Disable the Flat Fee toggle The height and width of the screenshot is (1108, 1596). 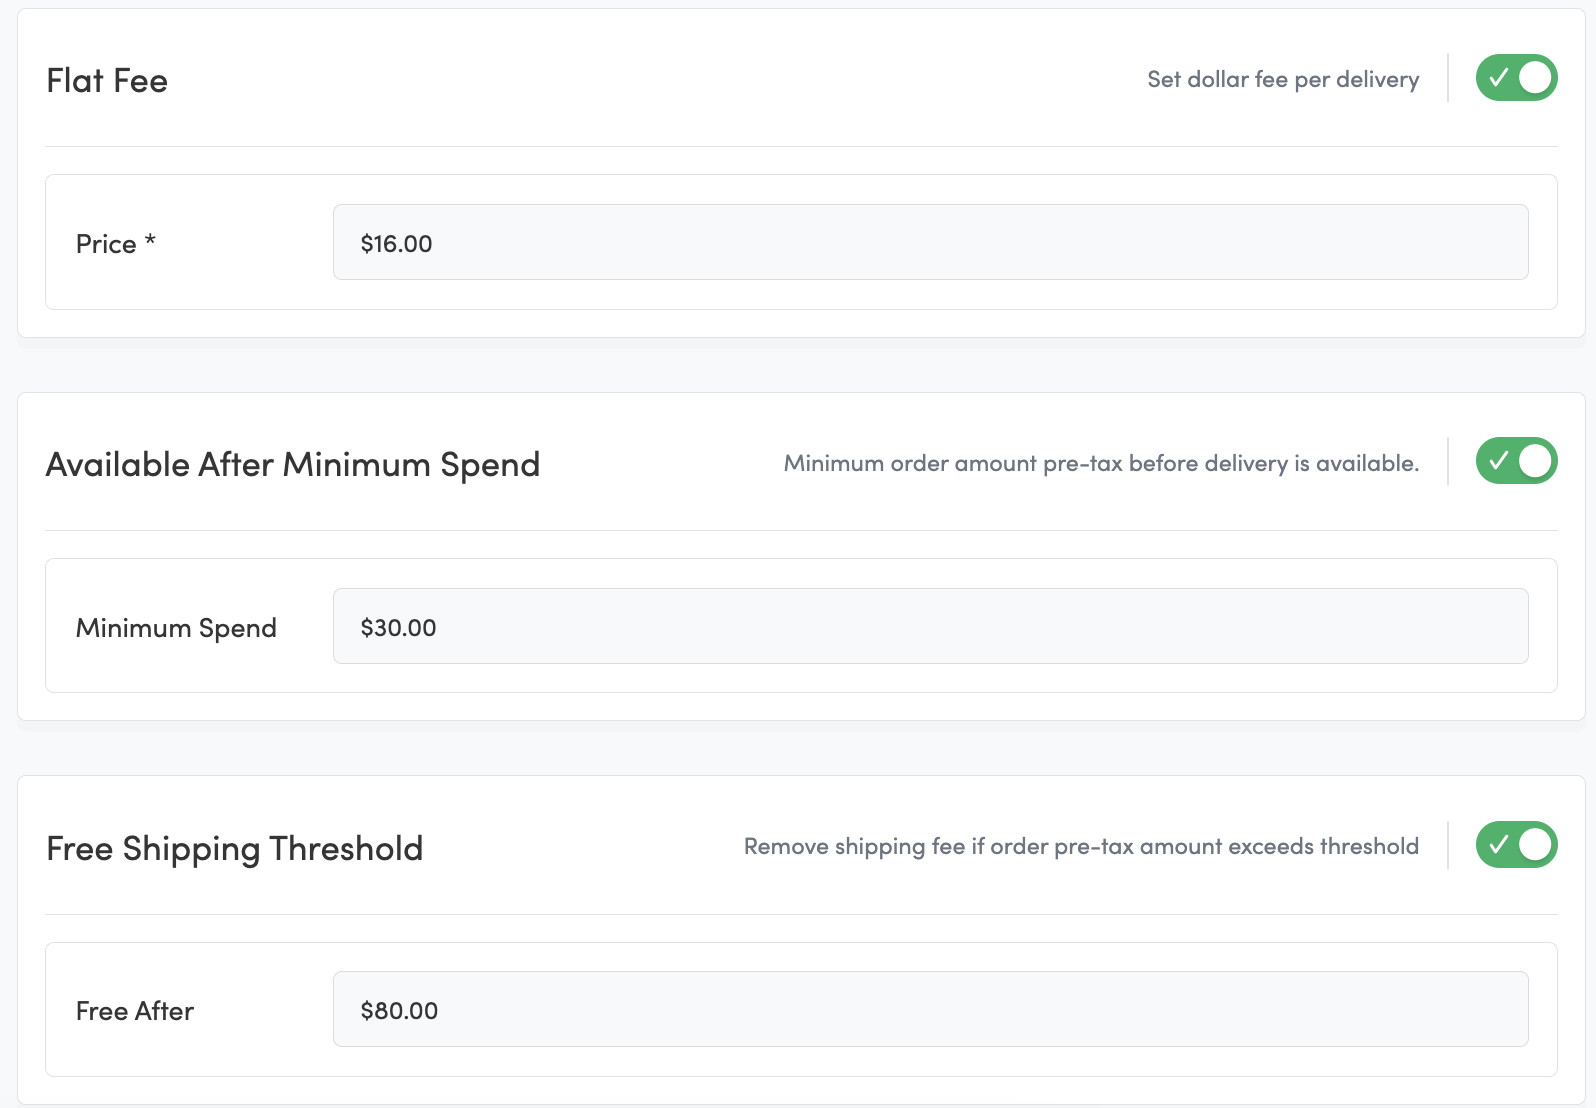(x=1516, y=78)
